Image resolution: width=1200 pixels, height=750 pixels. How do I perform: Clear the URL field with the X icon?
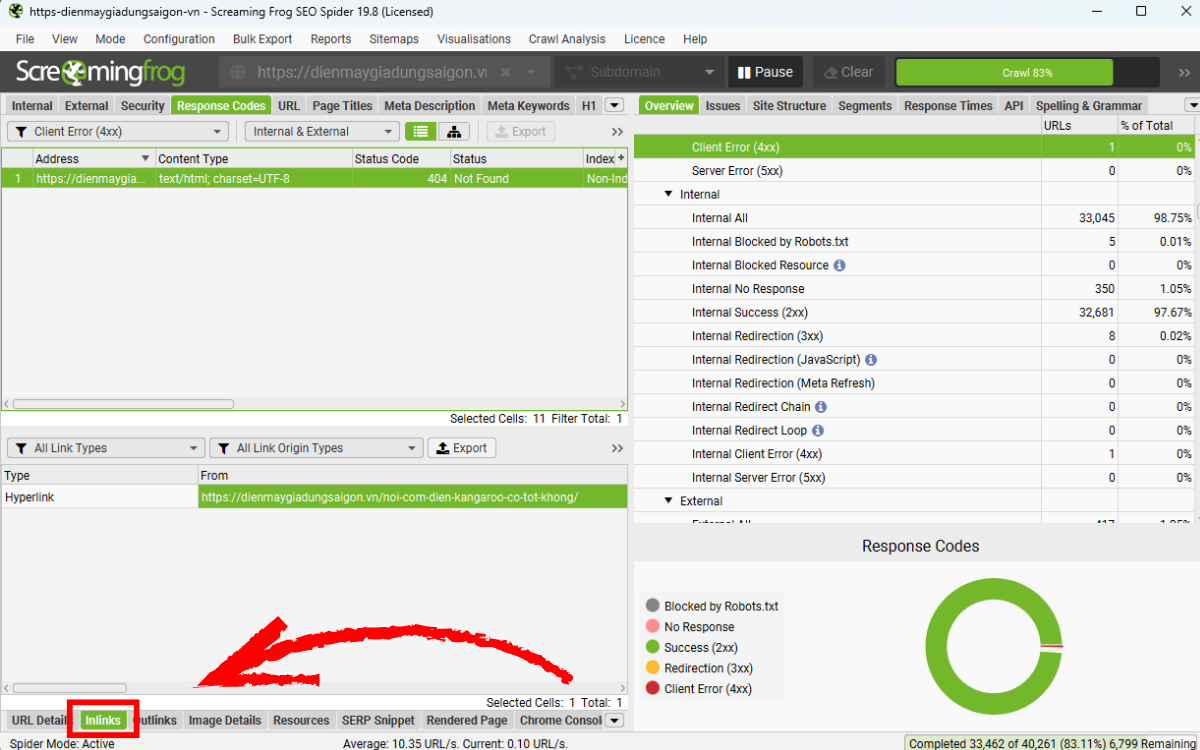[x=505, y=72]
